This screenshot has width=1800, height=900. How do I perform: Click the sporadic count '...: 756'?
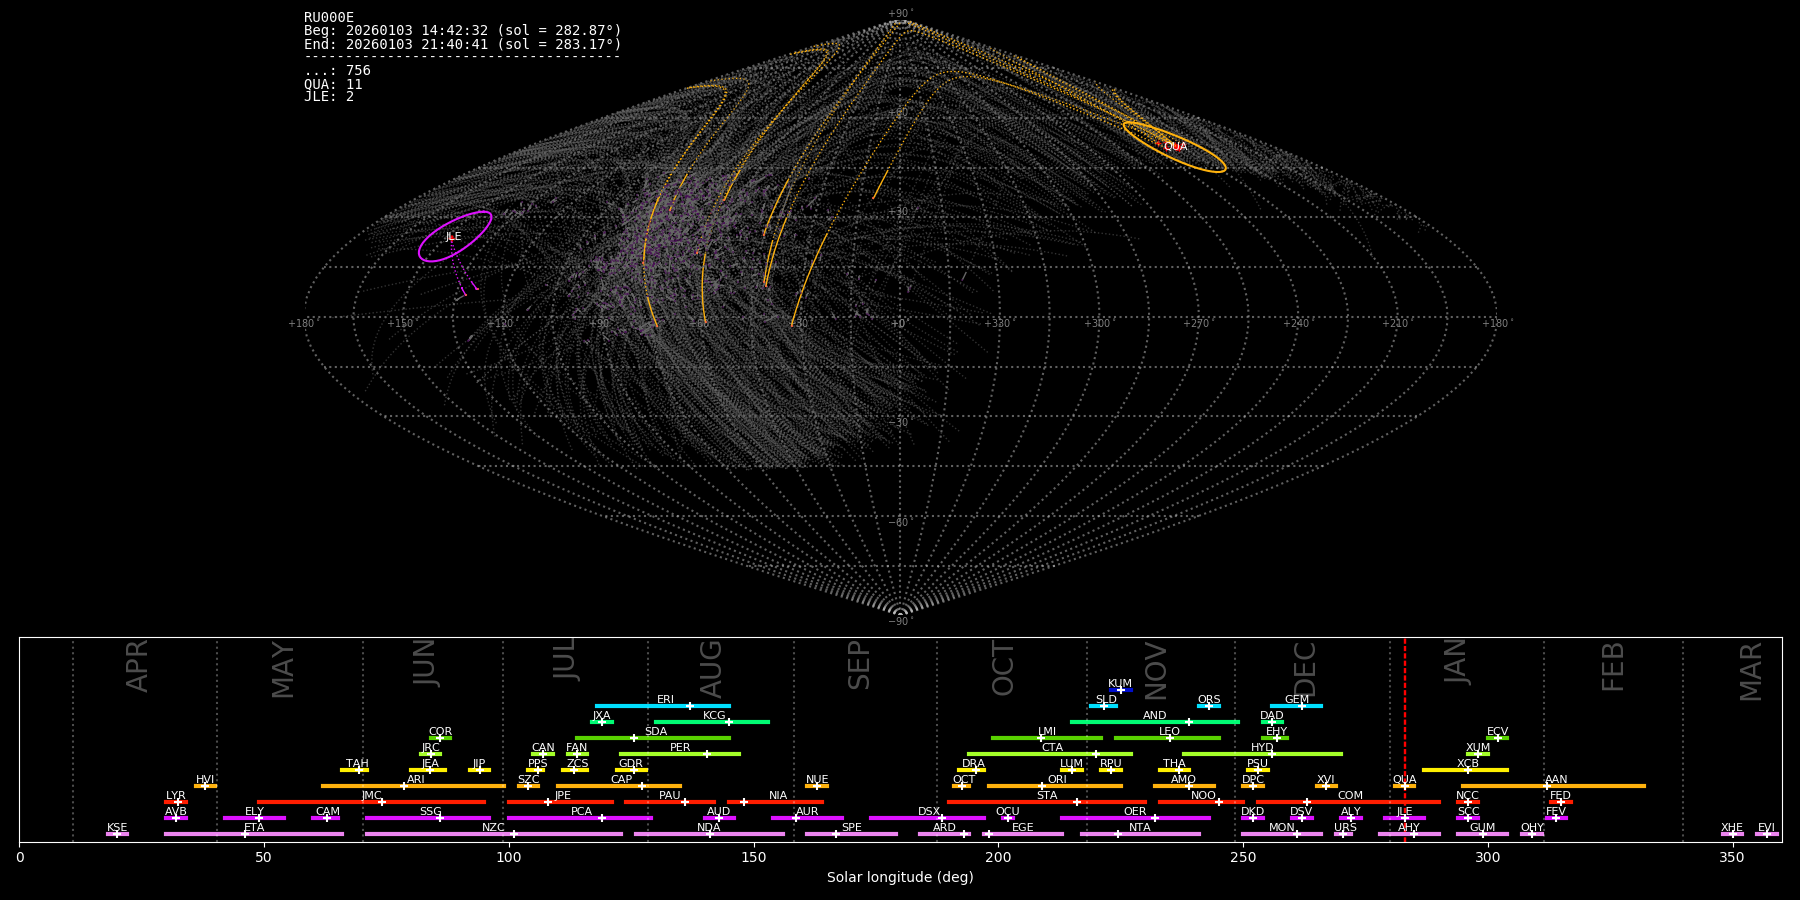click(337, 71)
